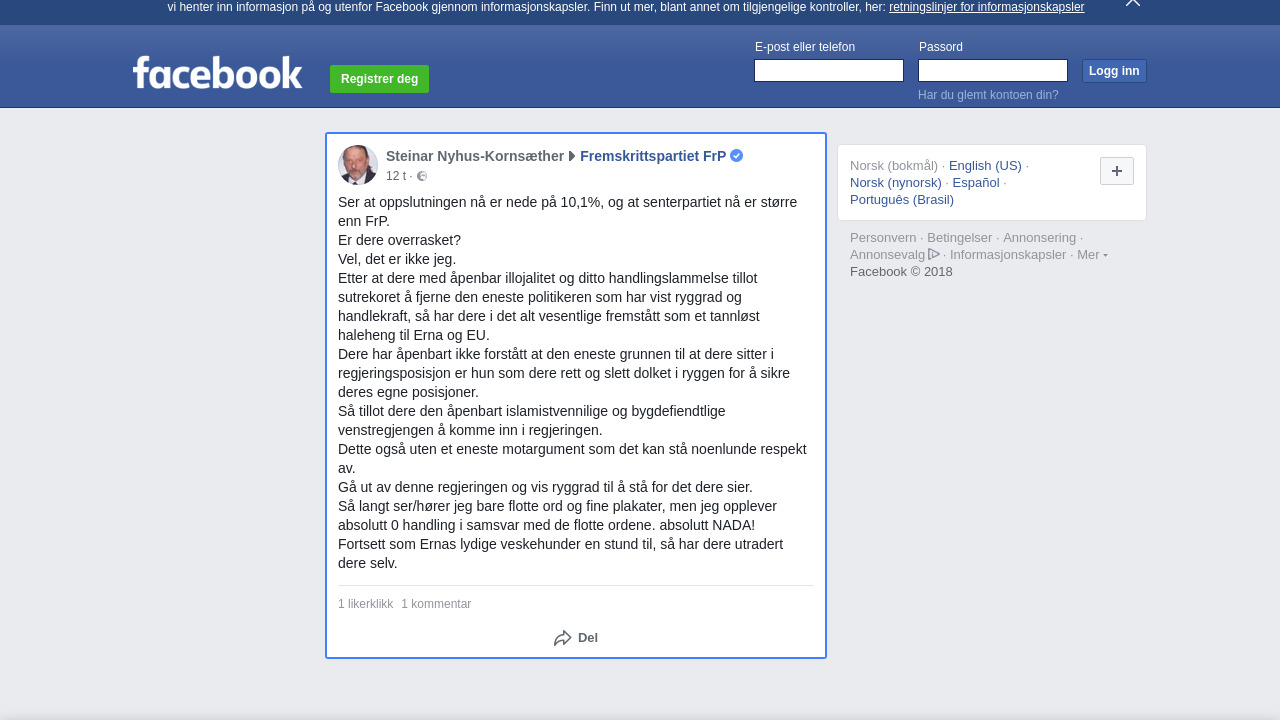Click the Annonsevalg AdChoices icon

934,254
